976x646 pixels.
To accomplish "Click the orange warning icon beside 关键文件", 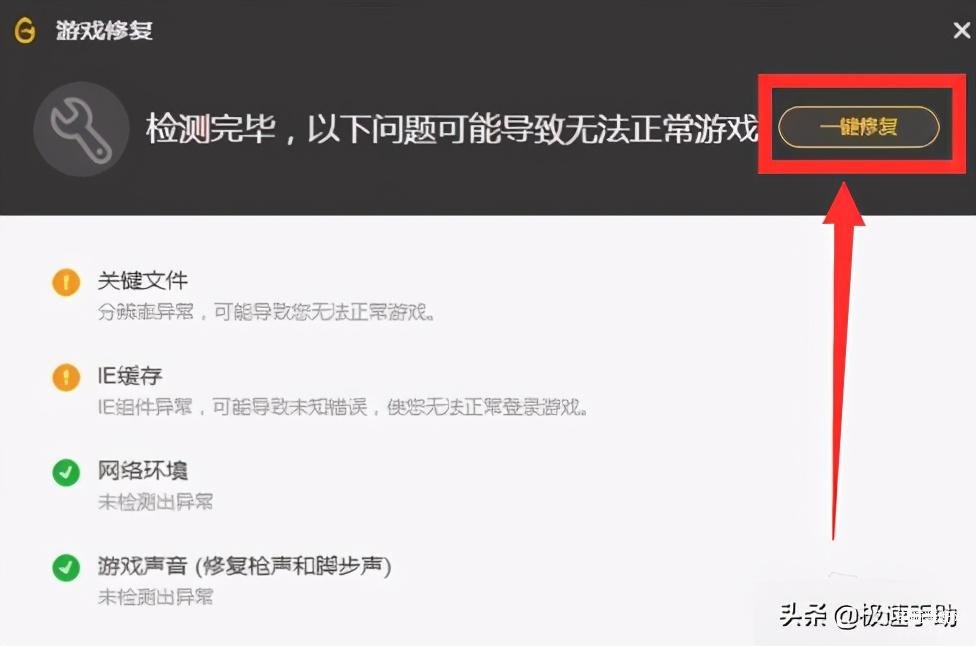I will coord(66,282).
